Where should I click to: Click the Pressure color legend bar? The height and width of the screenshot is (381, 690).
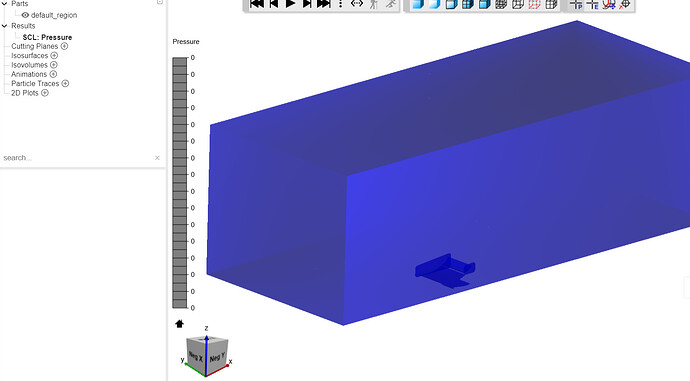point(180,183)
